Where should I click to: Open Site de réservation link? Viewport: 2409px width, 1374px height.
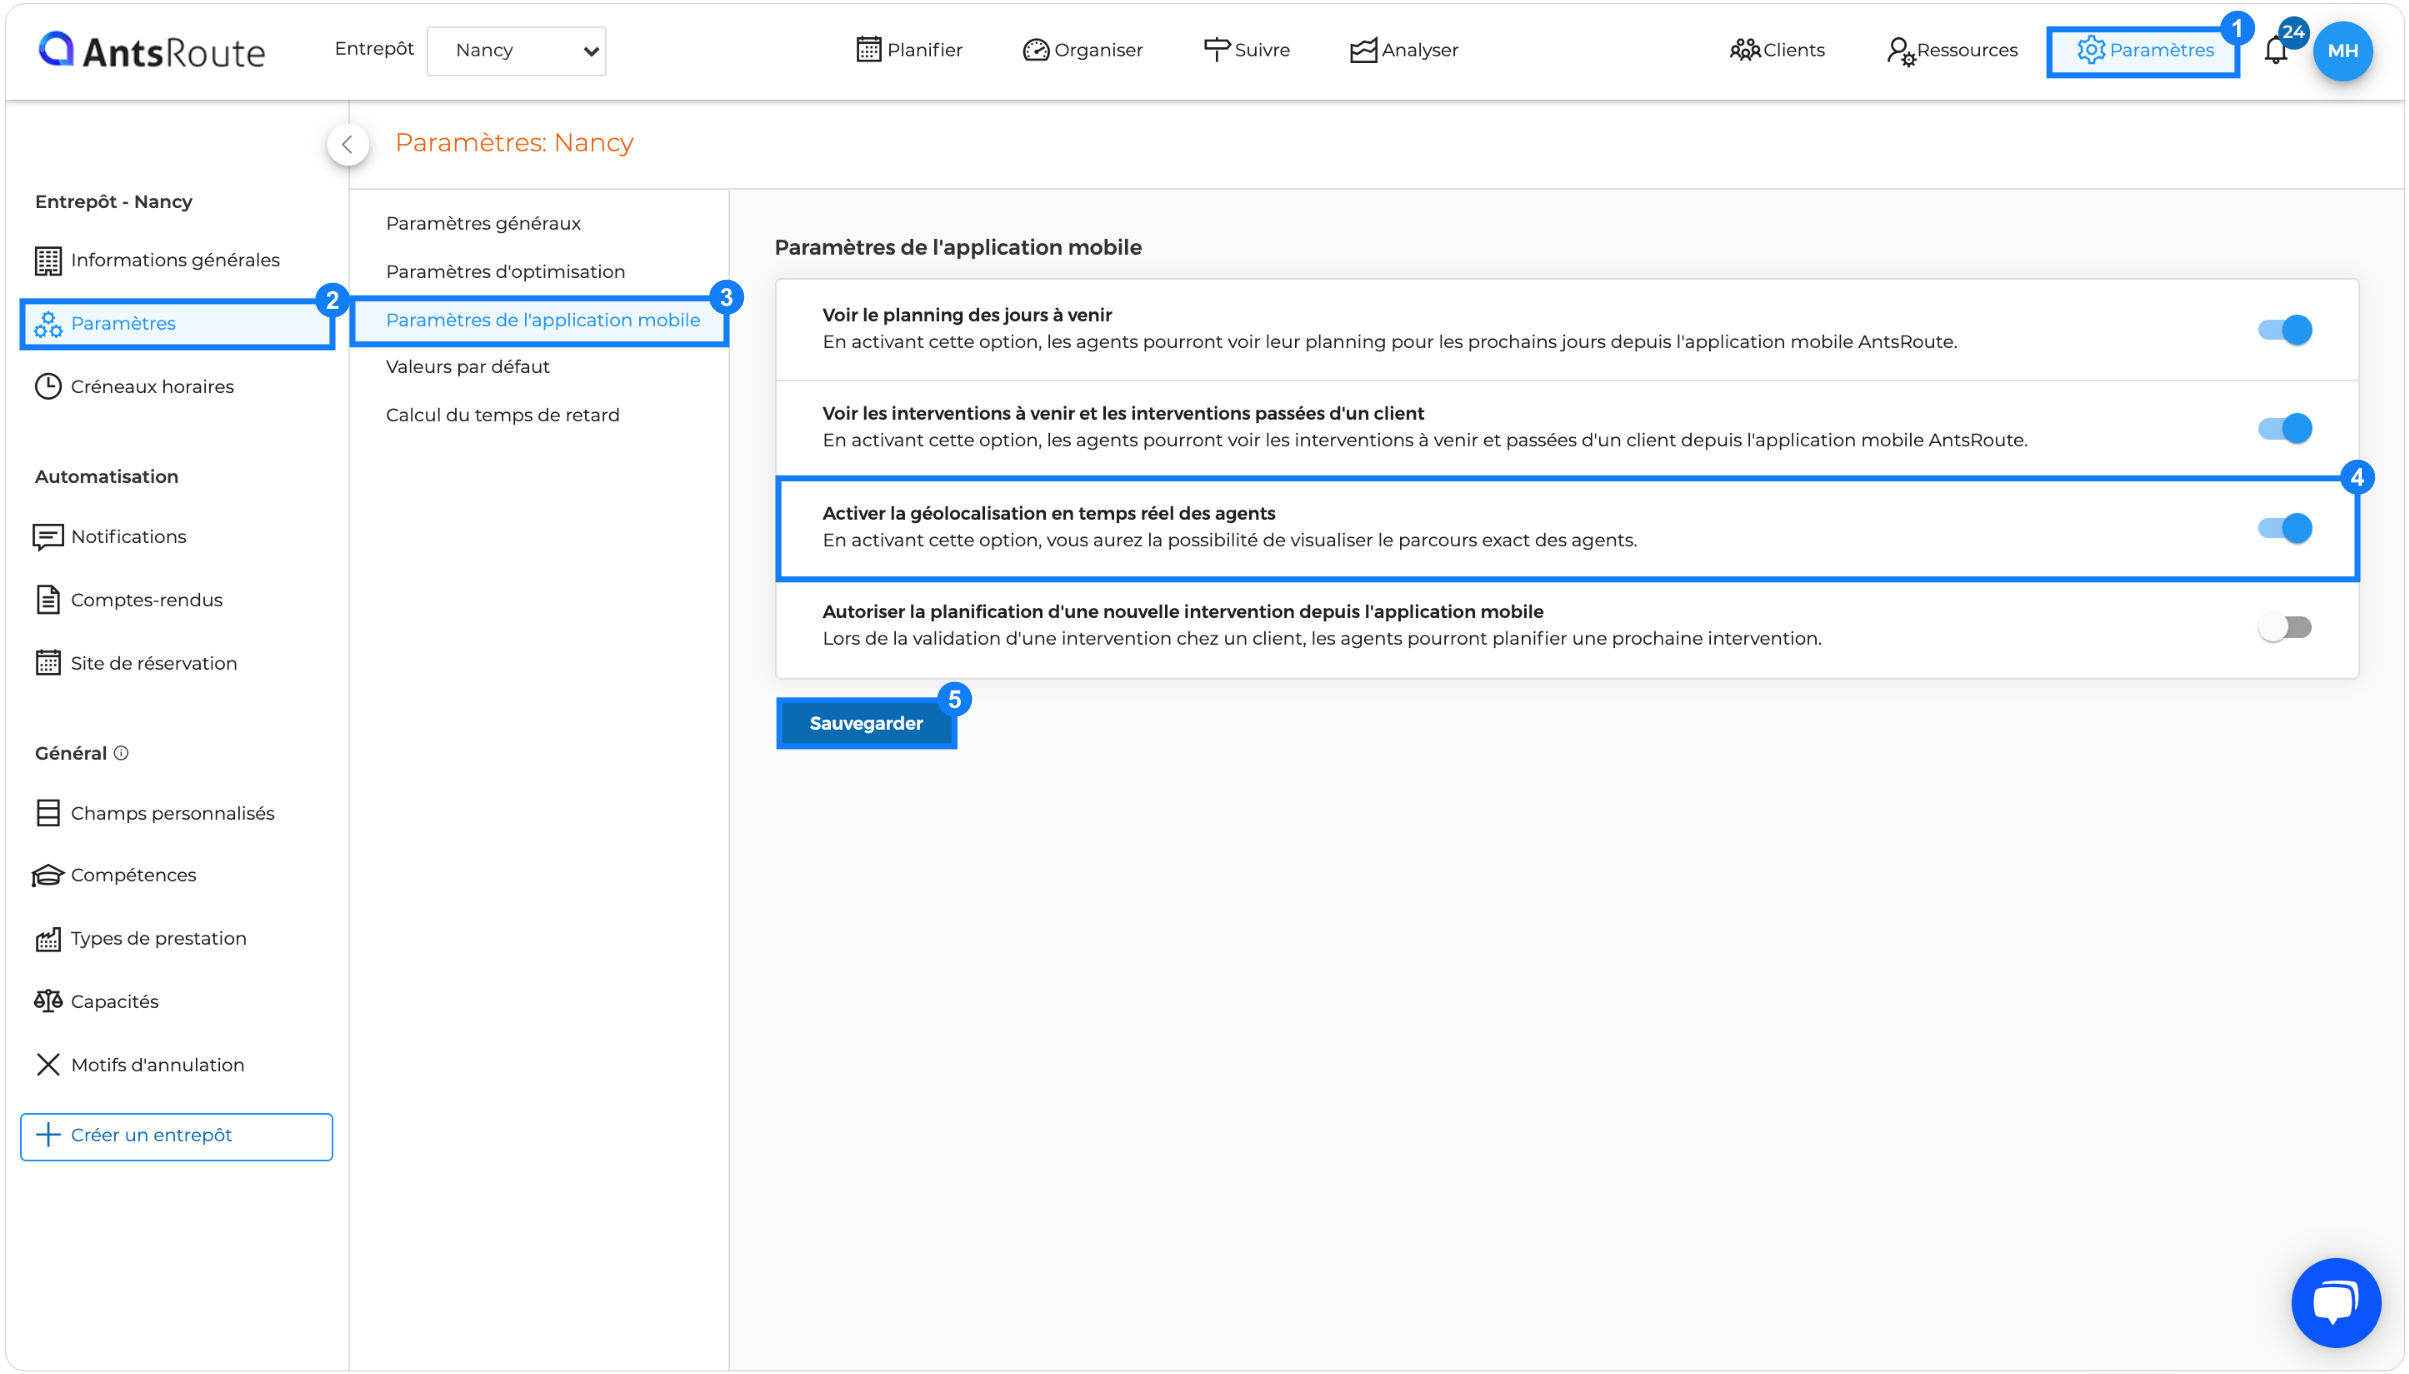coord(154,663)
